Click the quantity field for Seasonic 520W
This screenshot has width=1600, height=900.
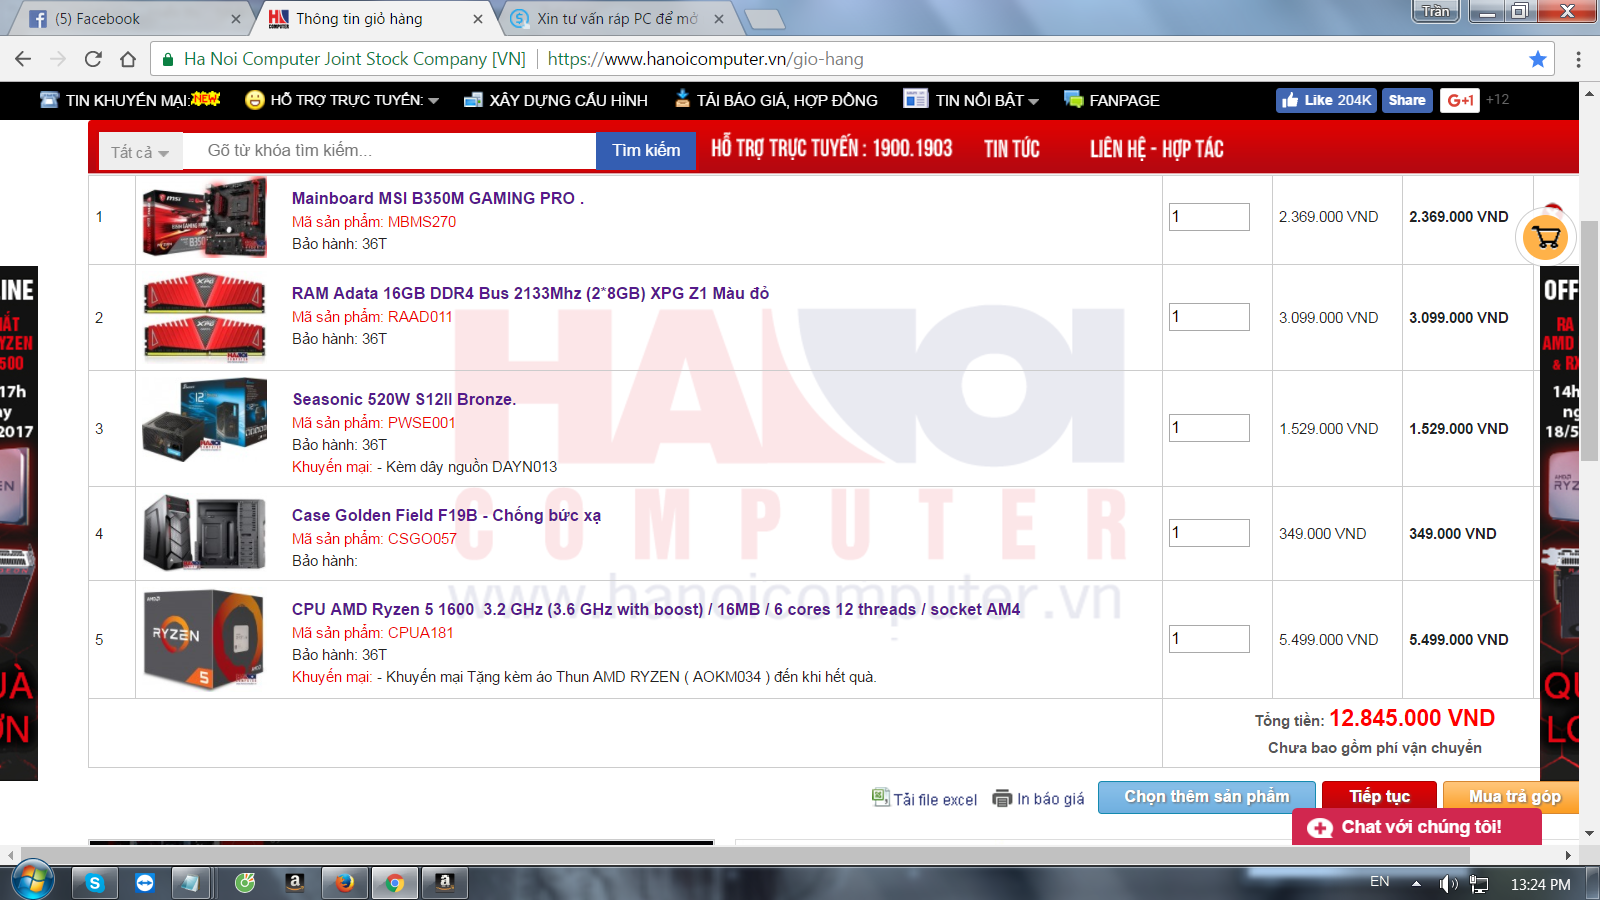point(1209,428)
